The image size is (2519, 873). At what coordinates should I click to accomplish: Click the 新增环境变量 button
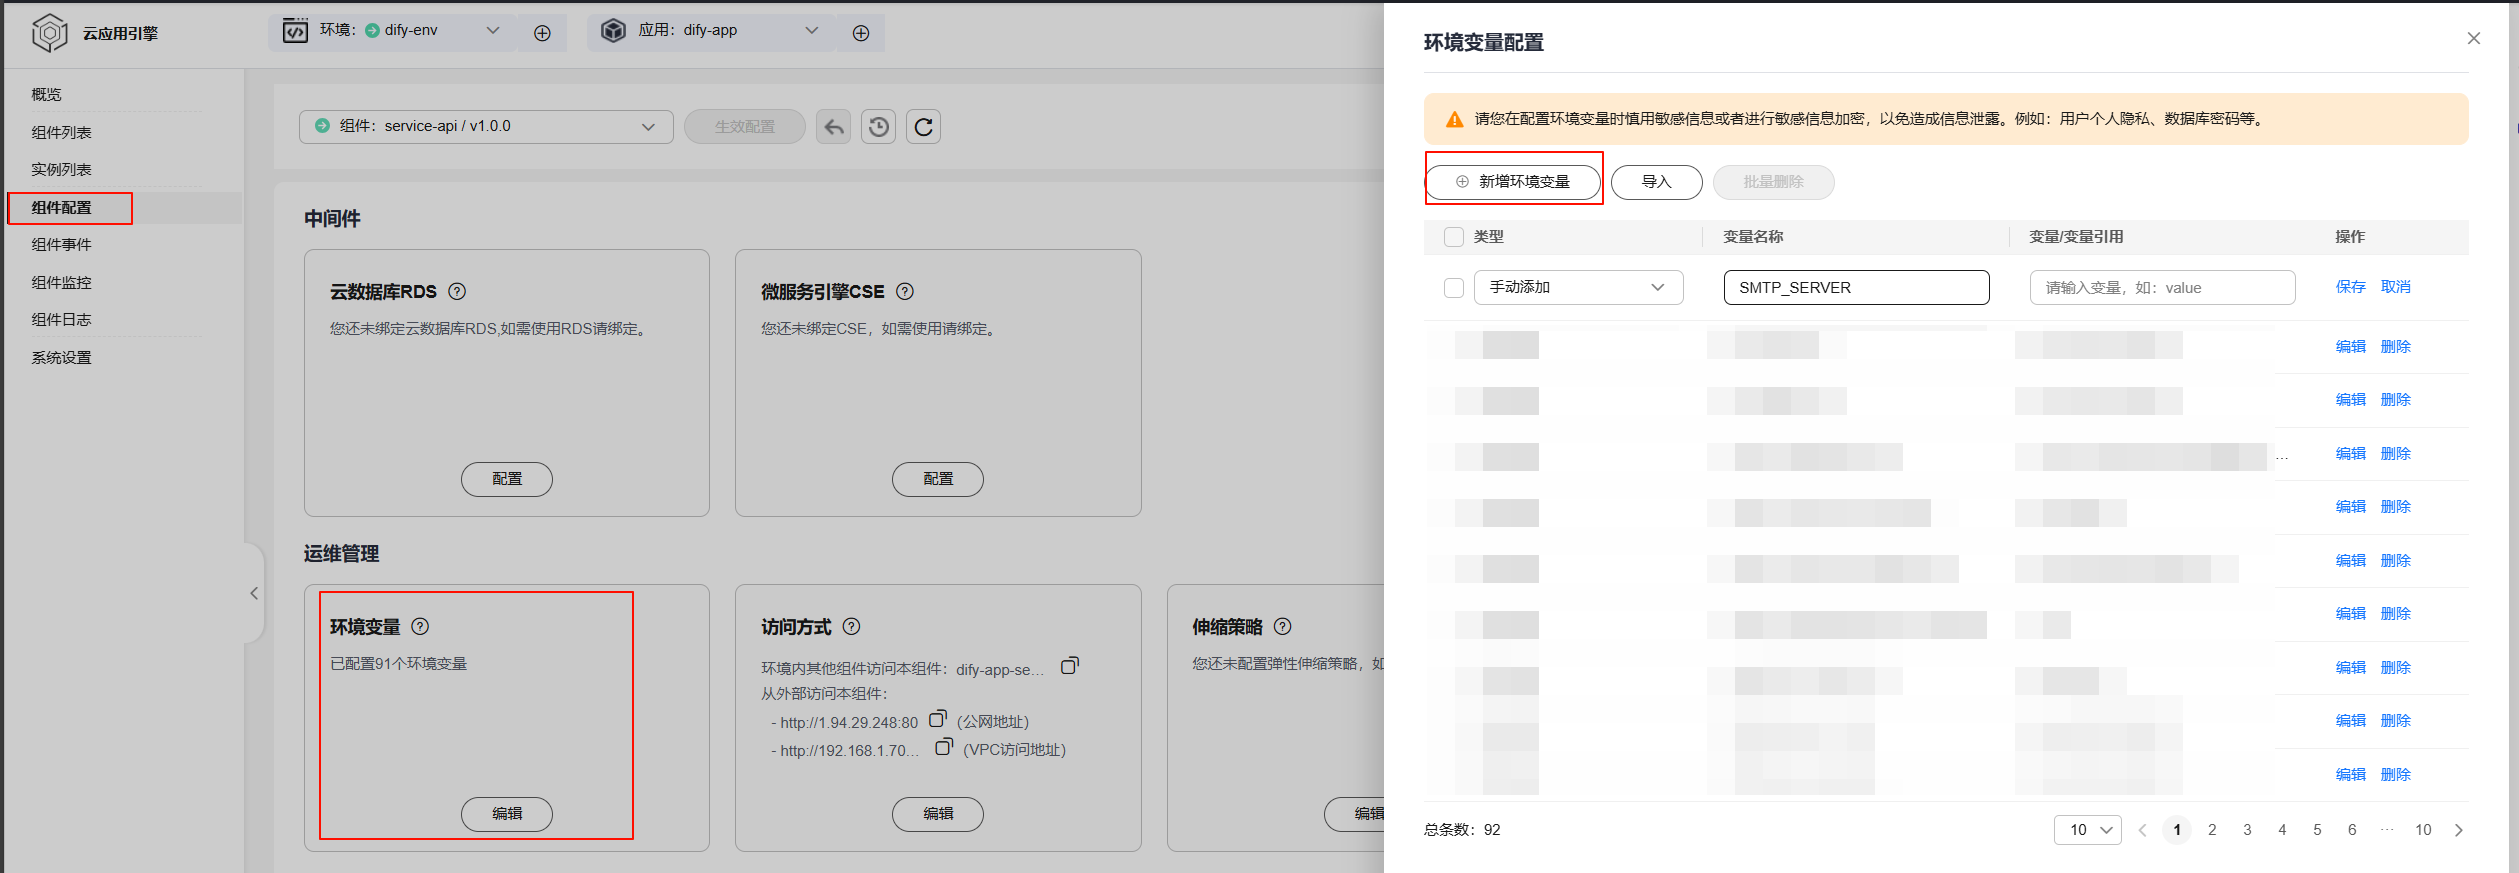tap(1513, 182)
